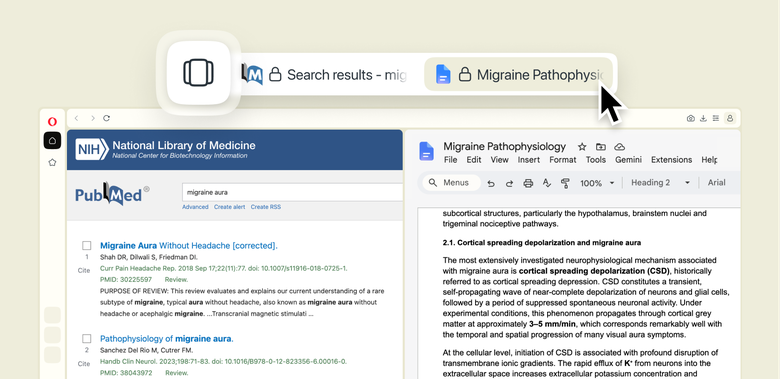The image size is (780, 379).
Task: Open the browser downloads icon
Action: point(703,118)
